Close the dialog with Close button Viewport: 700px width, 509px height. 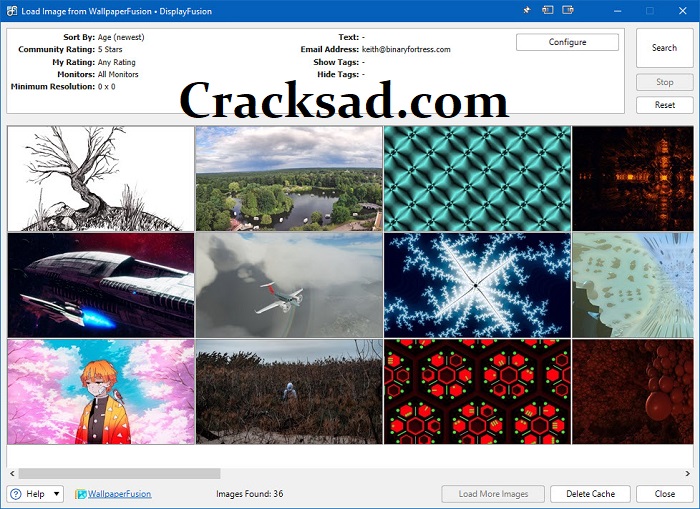click(664, 494)
